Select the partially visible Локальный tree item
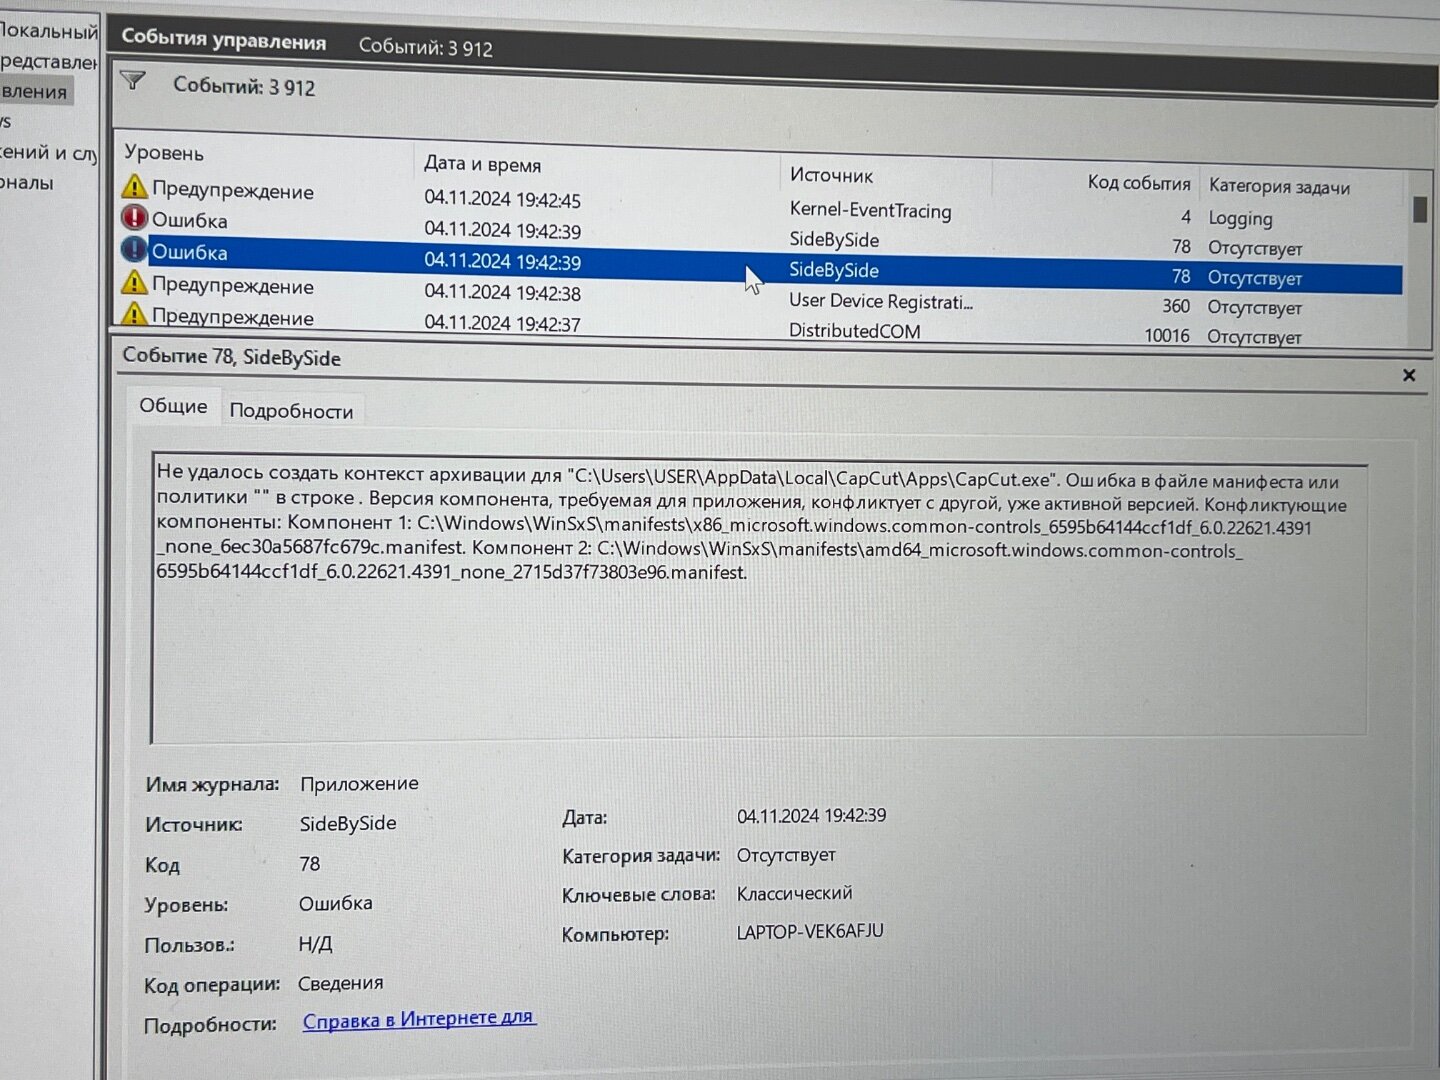This screenshot has height=1080, width=1440. (49, 31)
